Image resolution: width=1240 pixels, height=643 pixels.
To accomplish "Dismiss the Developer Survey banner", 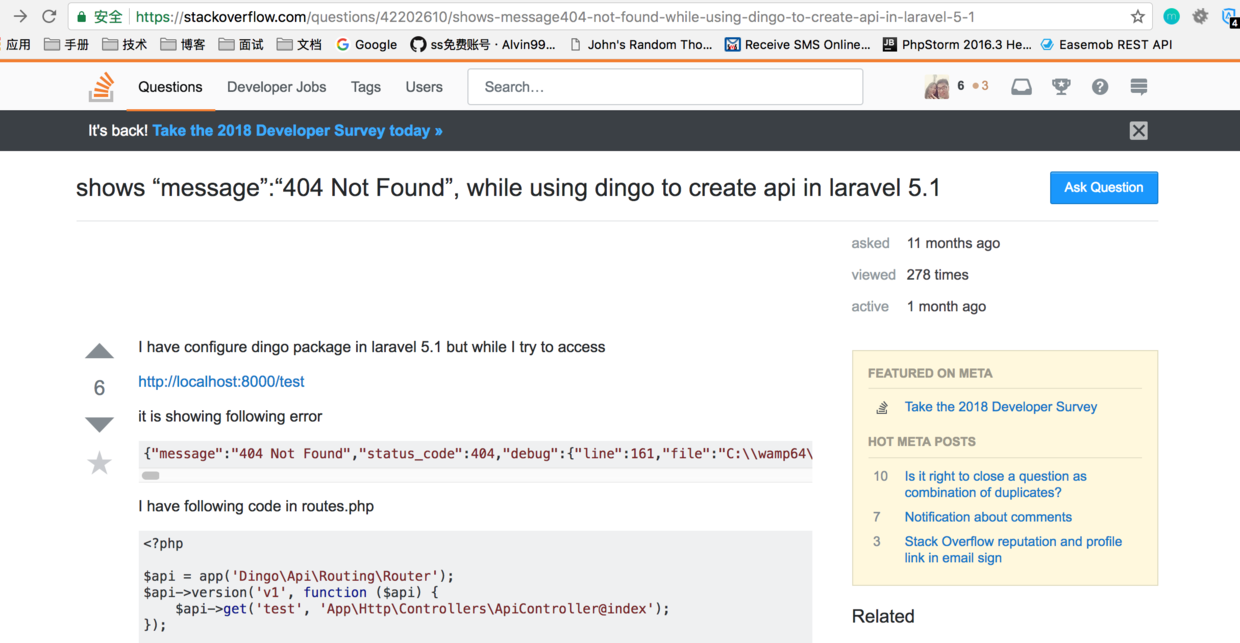I will click(1138, 131).
